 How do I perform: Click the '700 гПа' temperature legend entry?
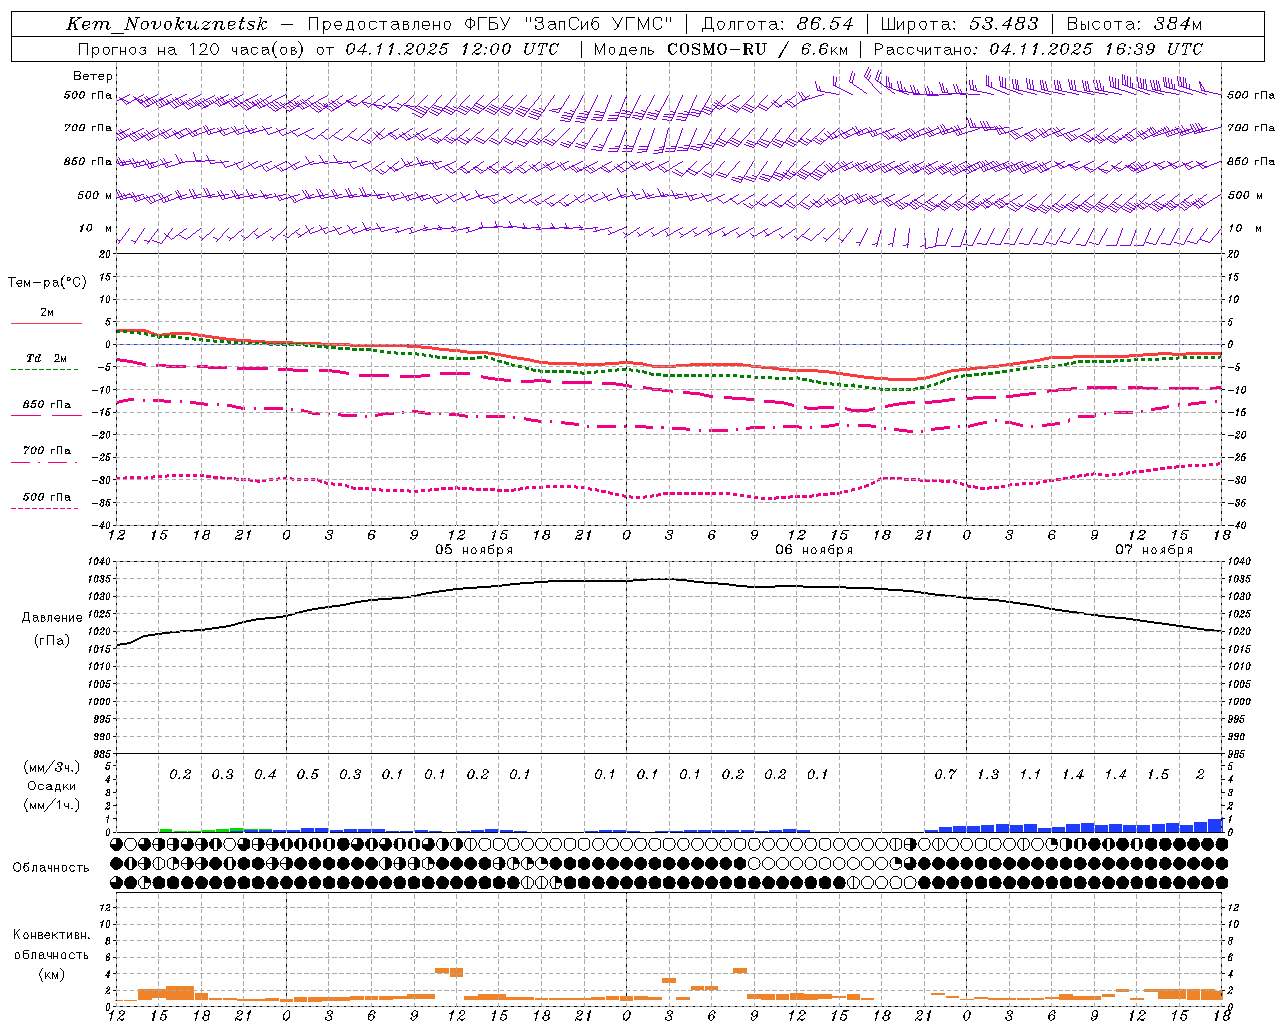coord(47,451)
